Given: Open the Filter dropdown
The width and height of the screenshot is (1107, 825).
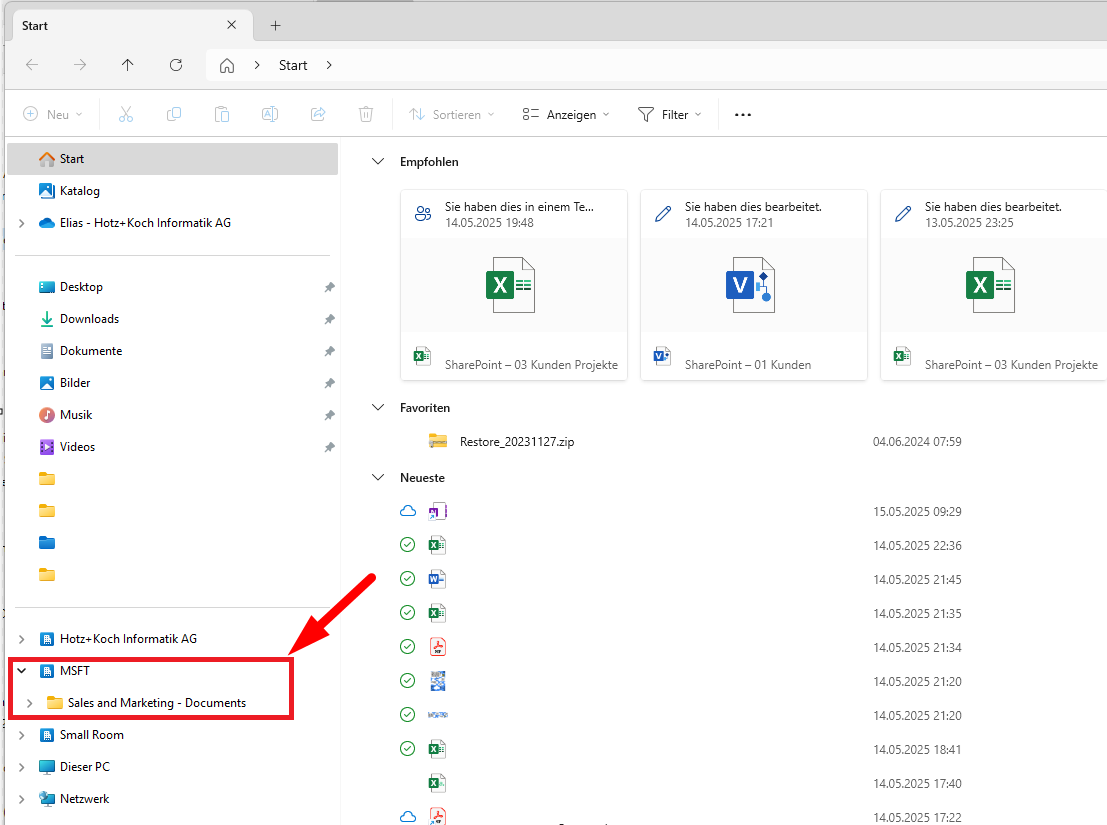Looking at the screenshot, I should [x=669, y=115].
